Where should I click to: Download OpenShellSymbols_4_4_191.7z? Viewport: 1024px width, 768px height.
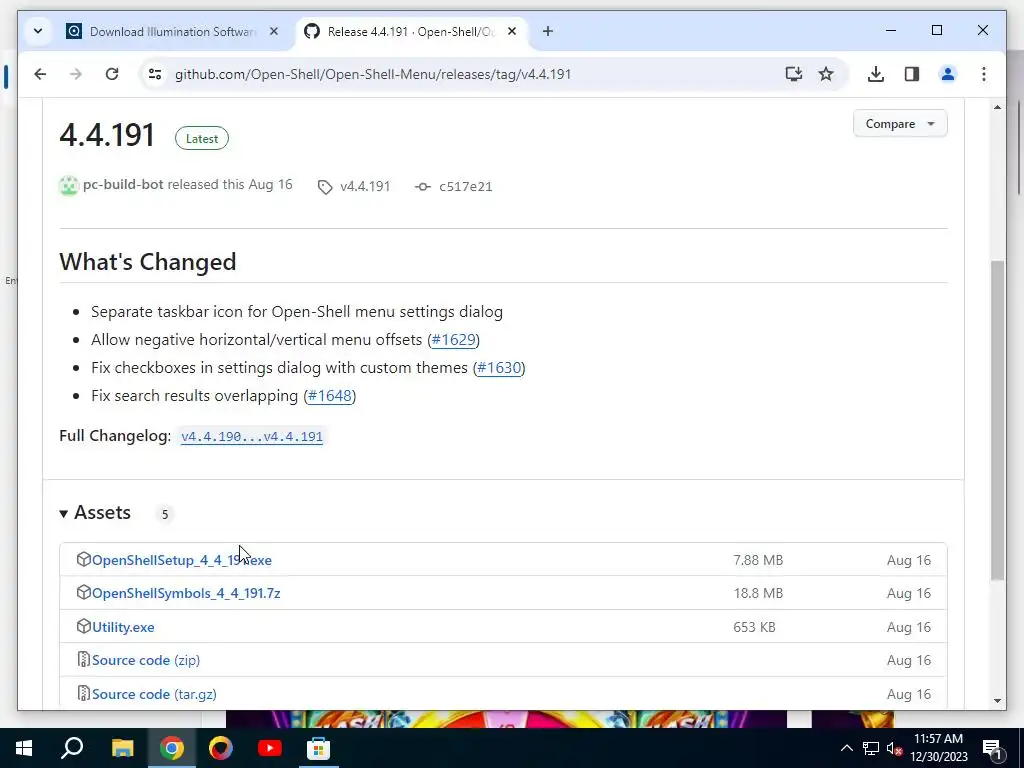(186, 594)
